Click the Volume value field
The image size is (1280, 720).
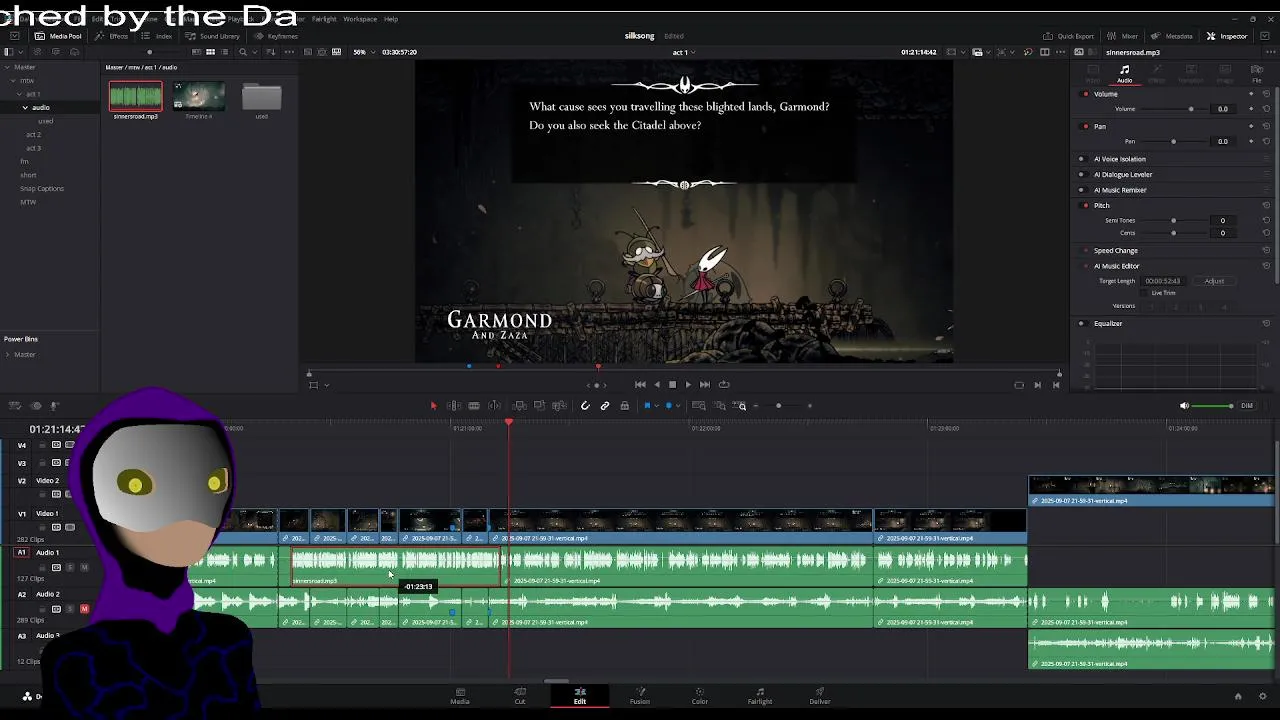tap(1222, 109)
